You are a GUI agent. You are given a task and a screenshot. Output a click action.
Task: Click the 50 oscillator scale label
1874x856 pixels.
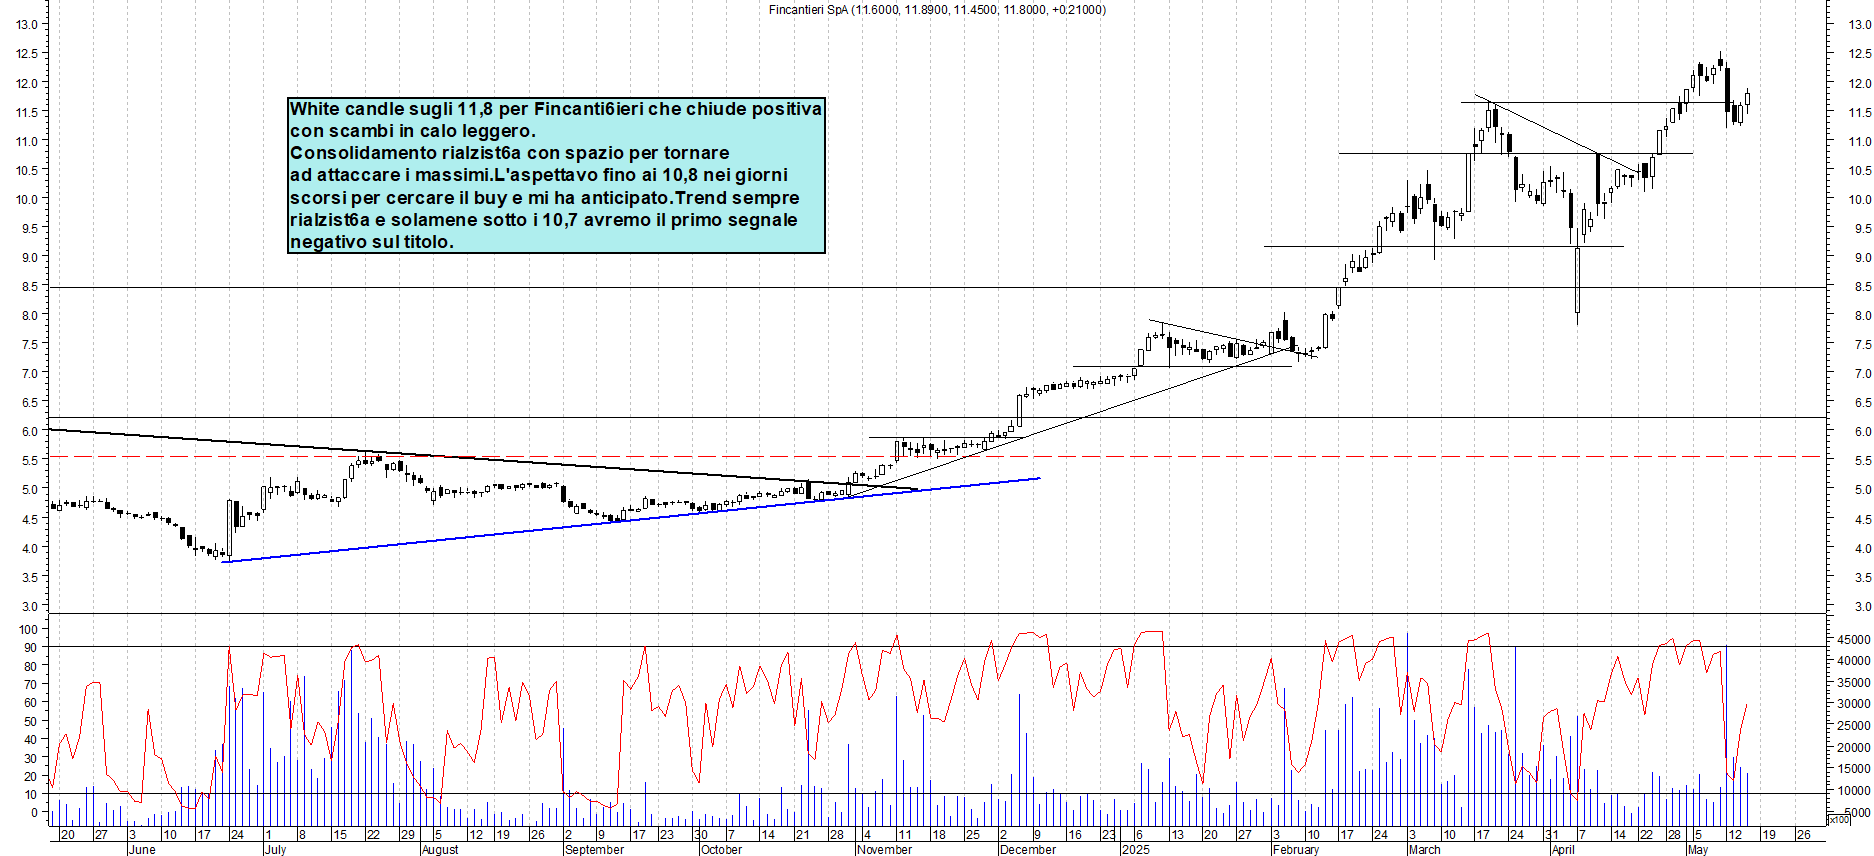coord(31,722)
